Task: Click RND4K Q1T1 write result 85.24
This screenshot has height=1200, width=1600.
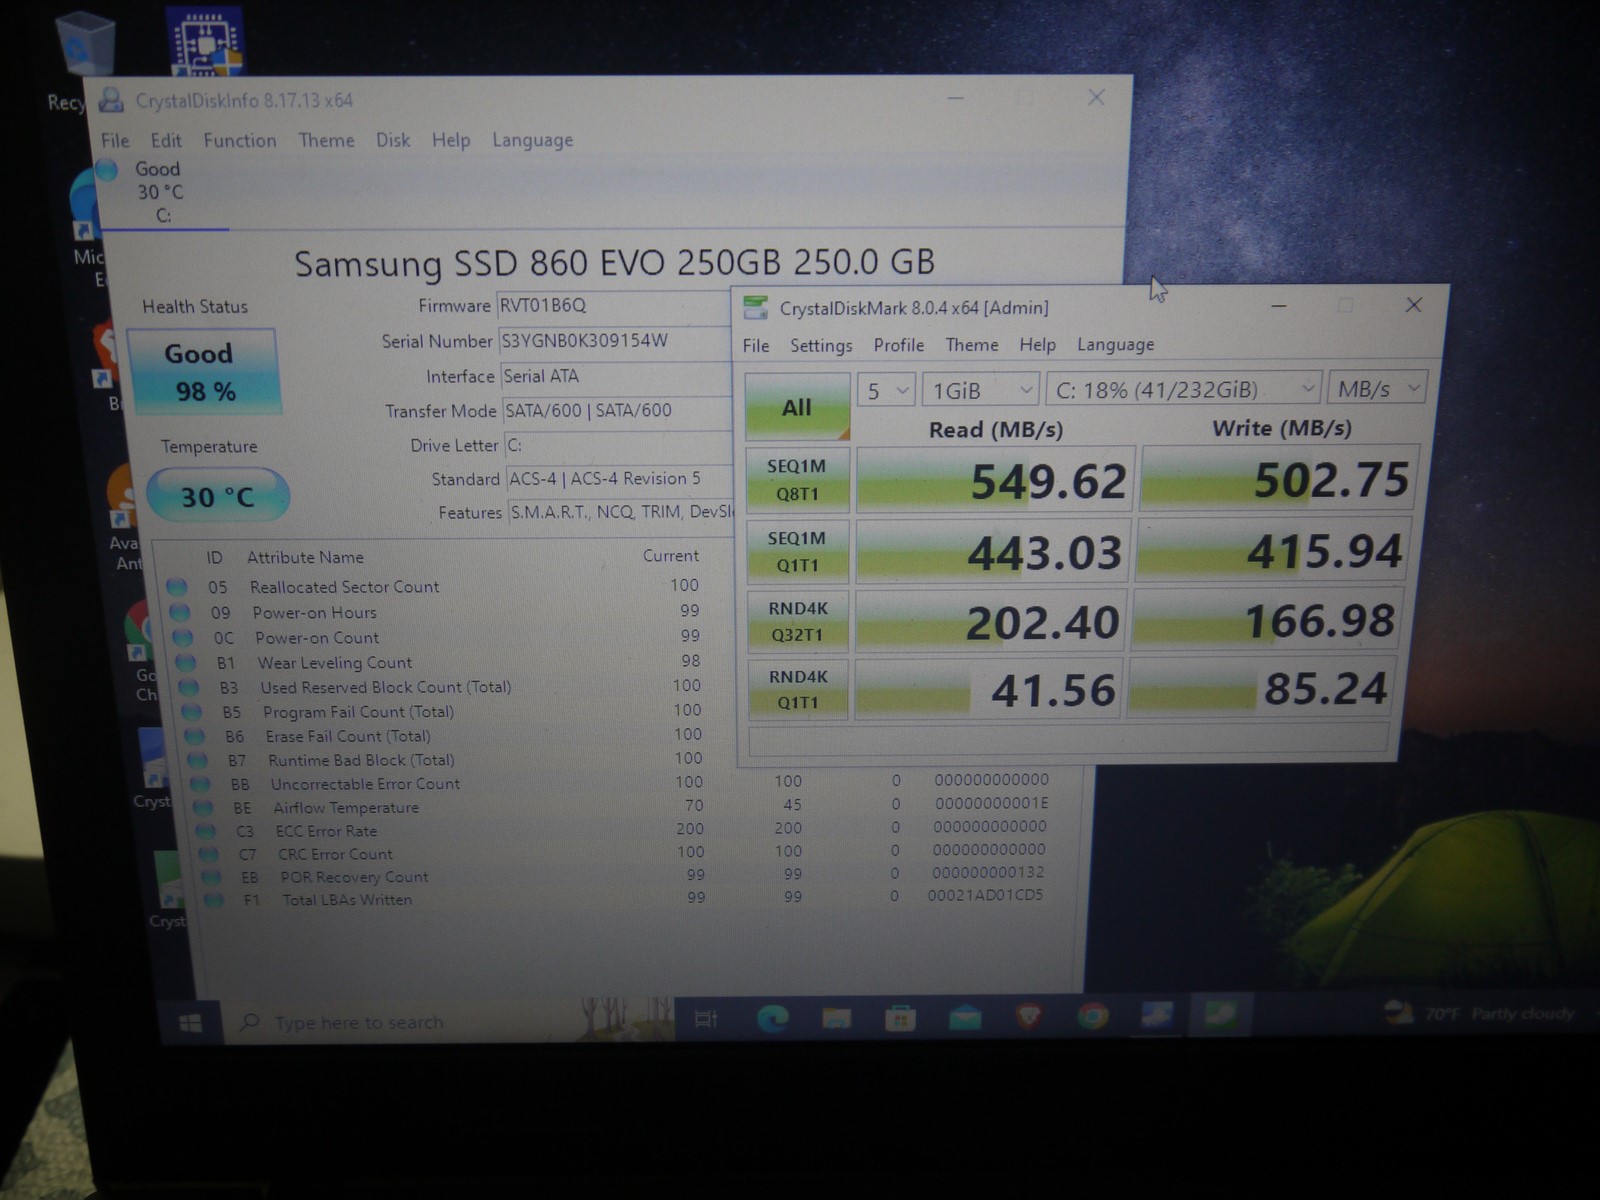Action: 1260,688
